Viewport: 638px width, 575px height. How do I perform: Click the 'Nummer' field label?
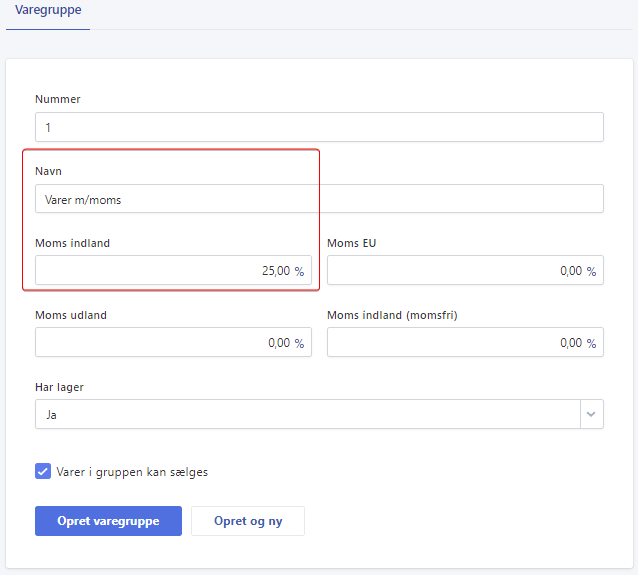pos(58,99)
